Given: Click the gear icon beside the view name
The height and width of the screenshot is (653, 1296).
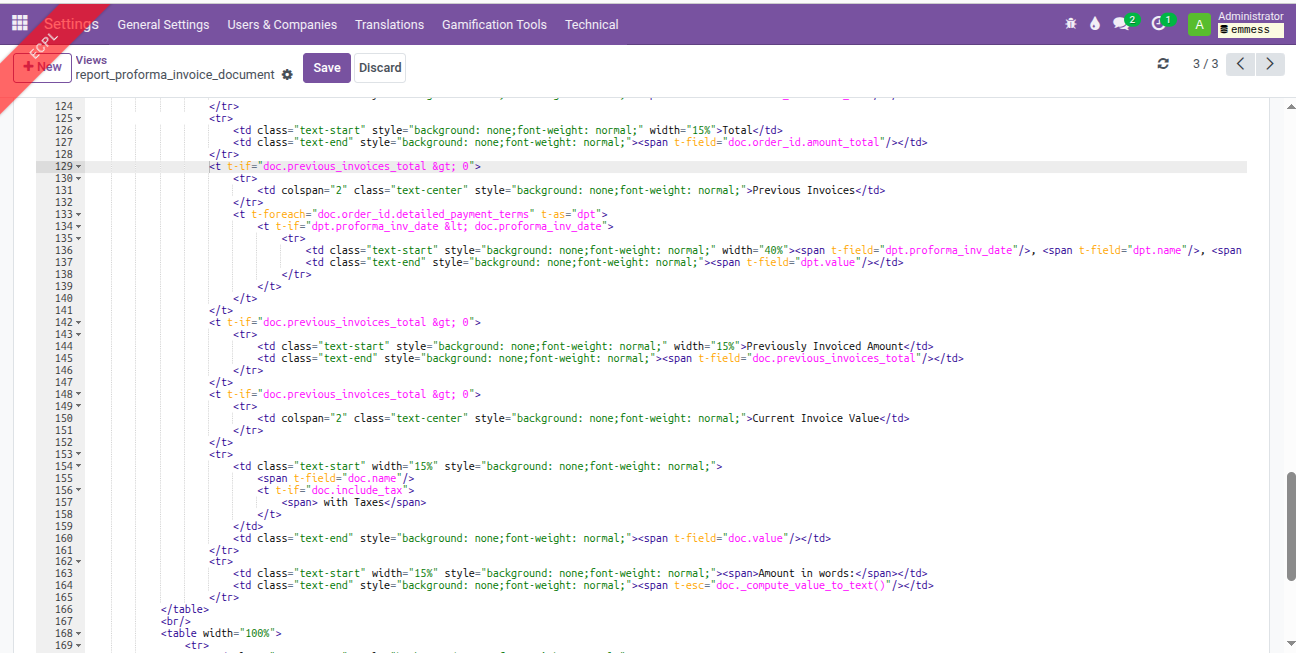Looking at the screenshot, I should (288, 75).
